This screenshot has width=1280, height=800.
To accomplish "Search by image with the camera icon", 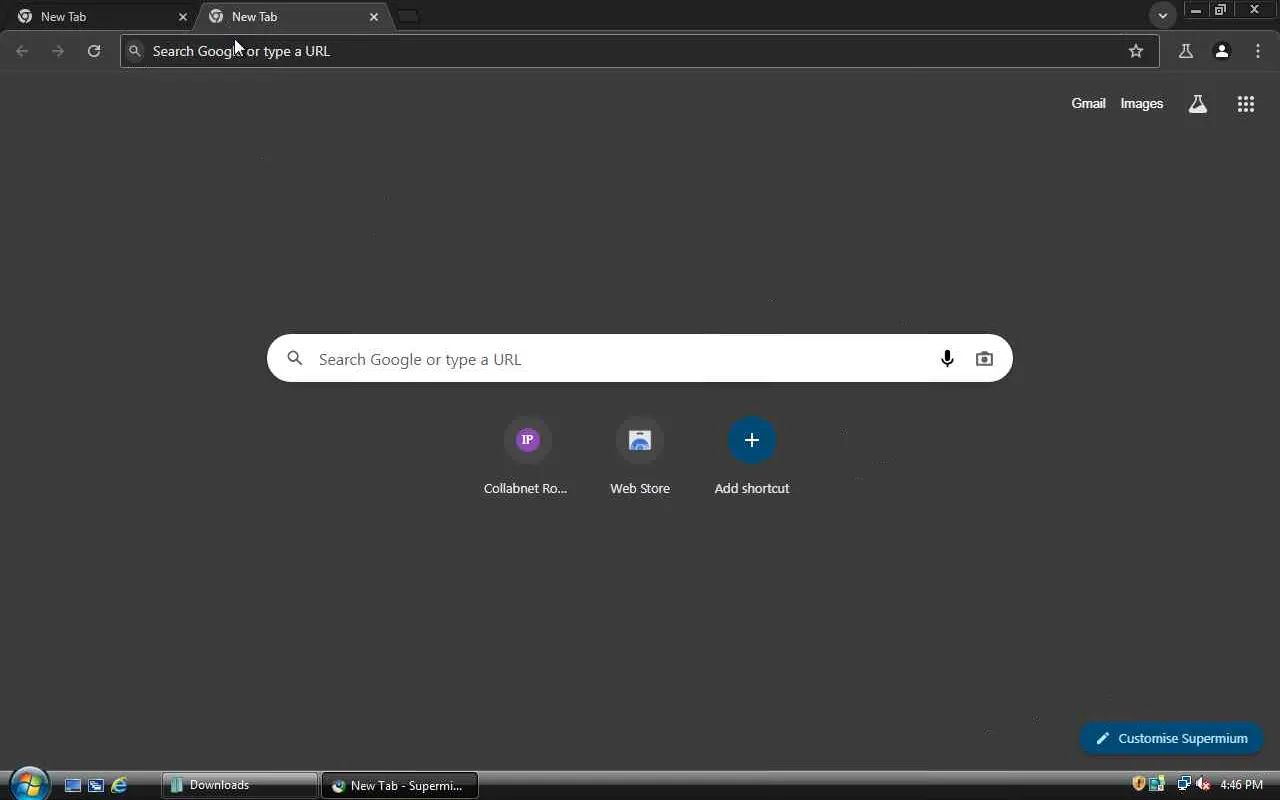I will pos(985,359).
